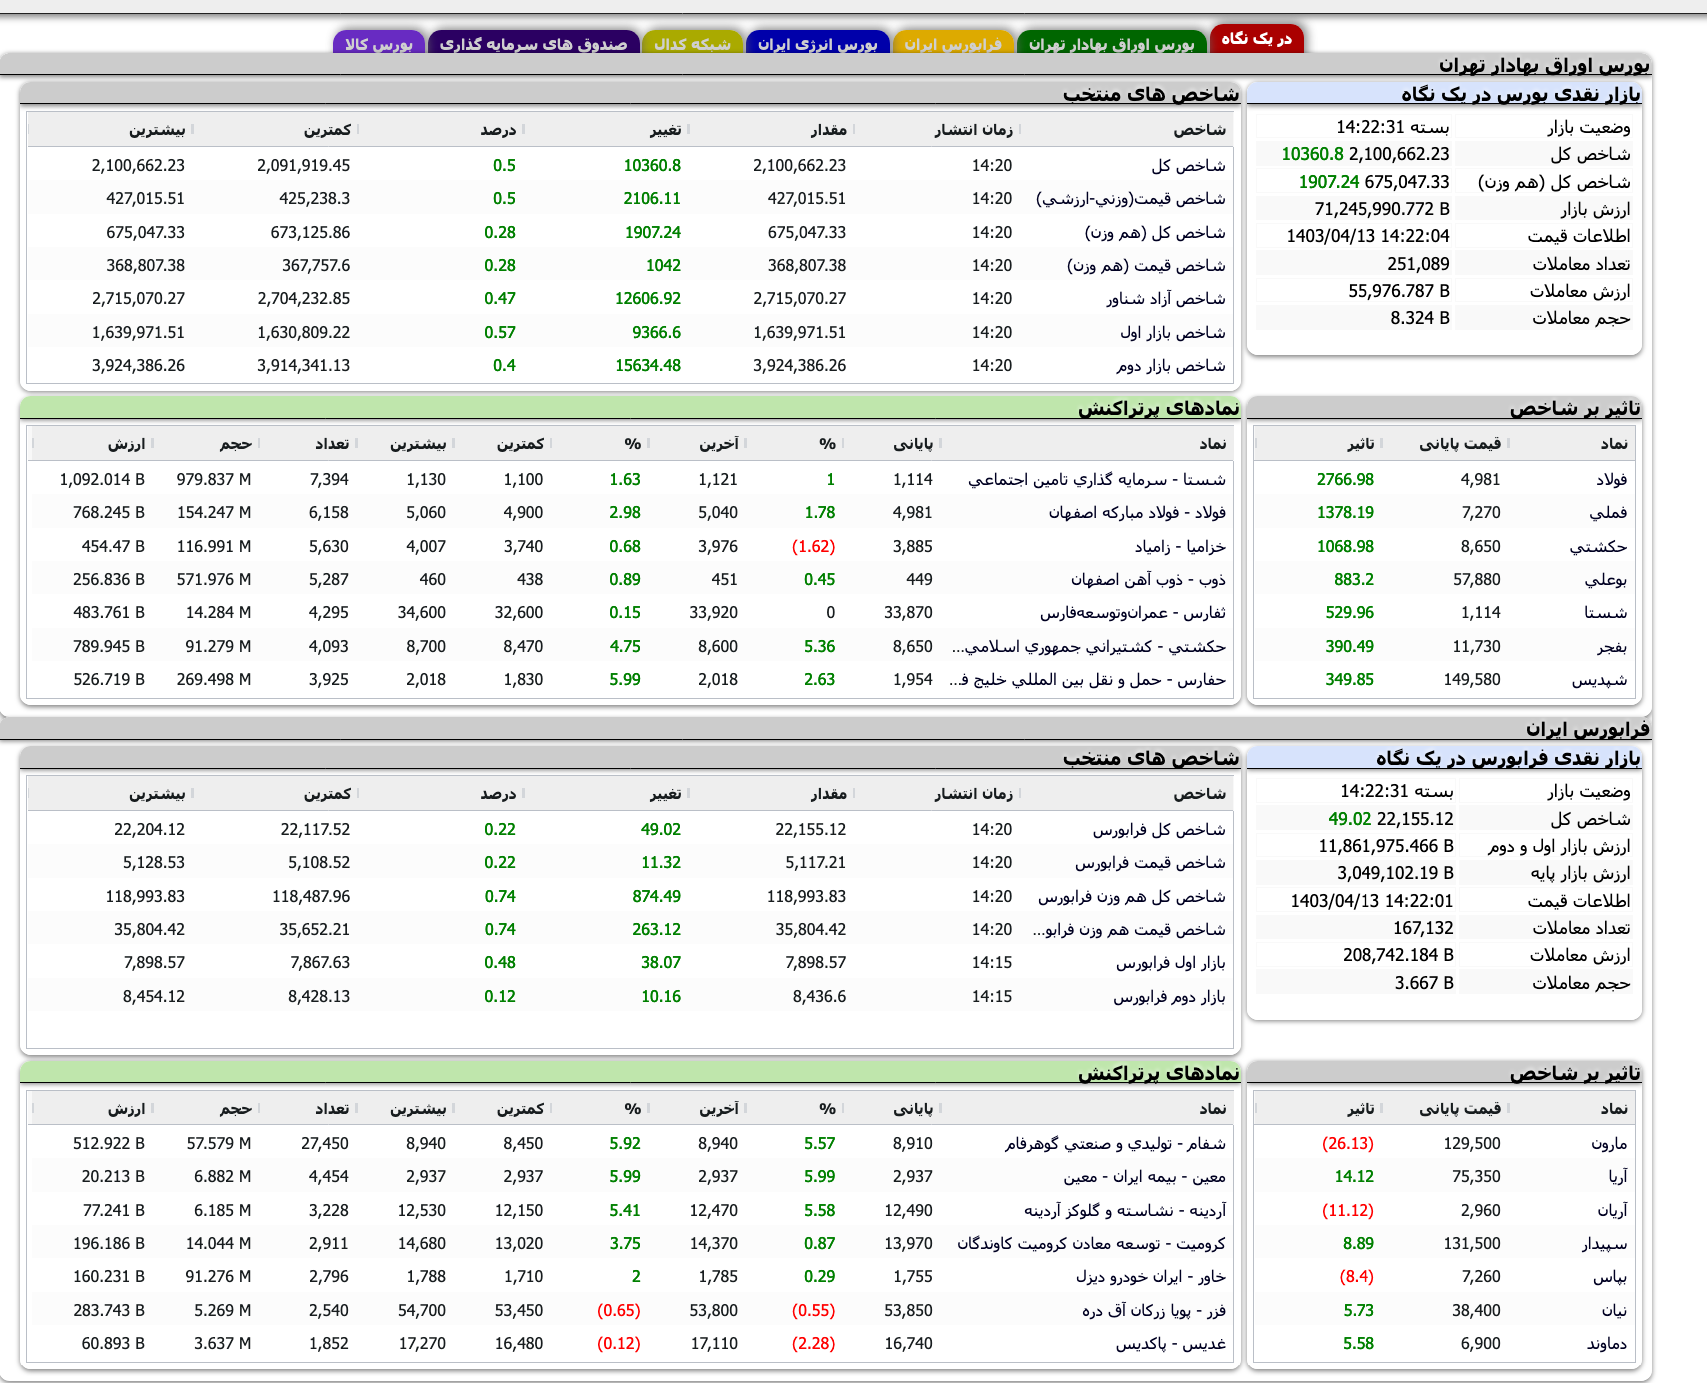Click 'شاخص کل فرابورس' index row
Screen dimensions: 1708x1384
[x=1158, y=830]
